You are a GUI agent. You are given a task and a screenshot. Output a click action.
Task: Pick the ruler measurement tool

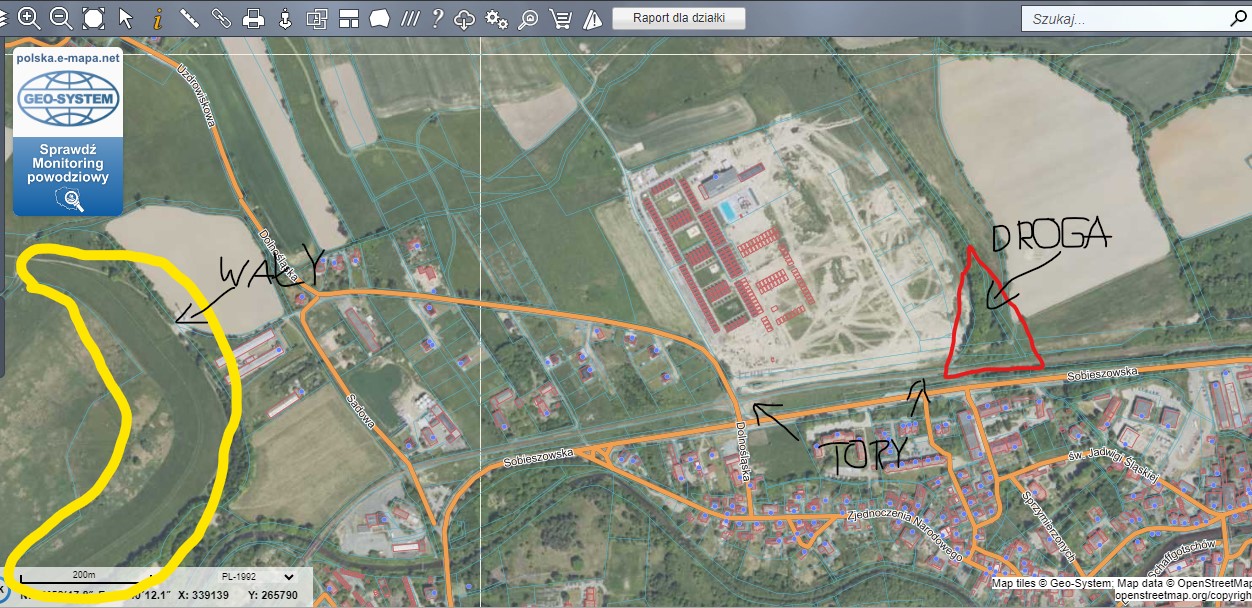click(x=189, y=18)
